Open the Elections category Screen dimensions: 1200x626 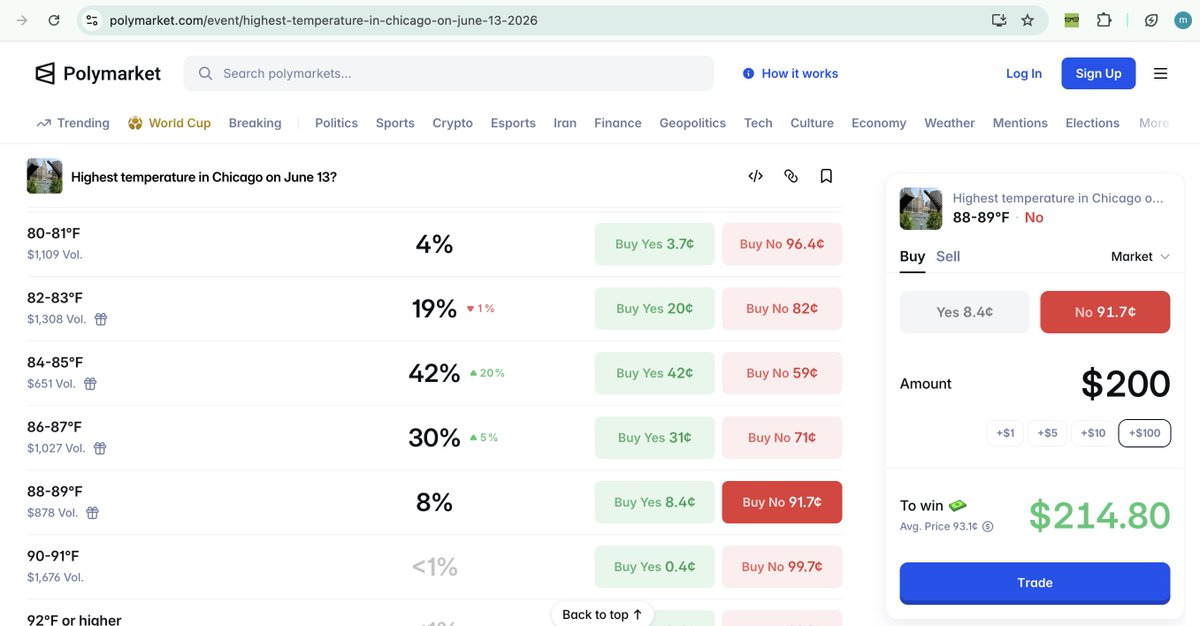click(1092, 123)
